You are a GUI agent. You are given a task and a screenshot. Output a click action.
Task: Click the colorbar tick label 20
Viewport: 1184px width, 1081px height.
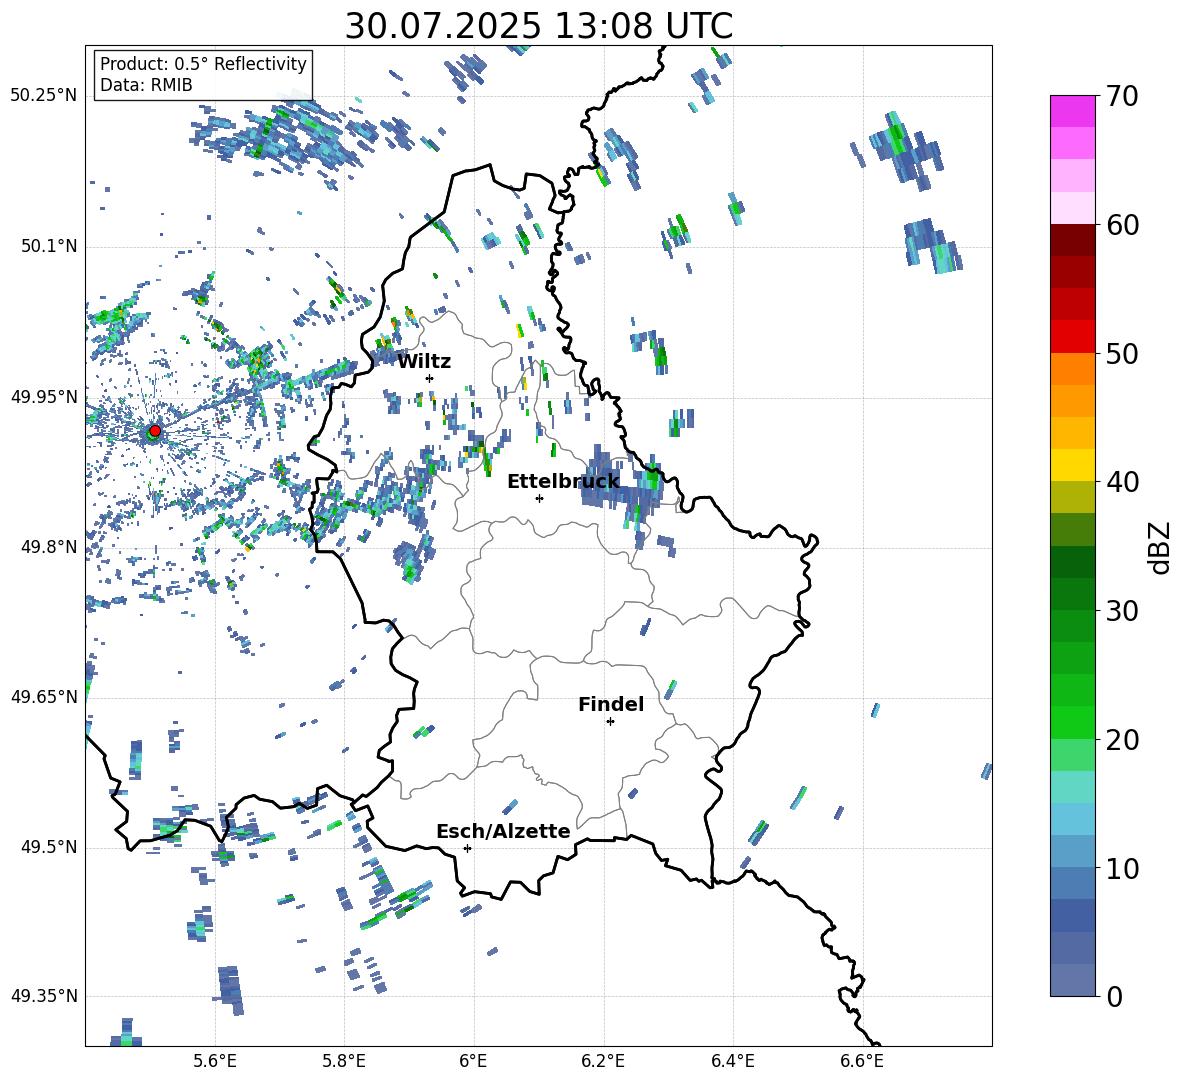click(x=1122, y=740)
